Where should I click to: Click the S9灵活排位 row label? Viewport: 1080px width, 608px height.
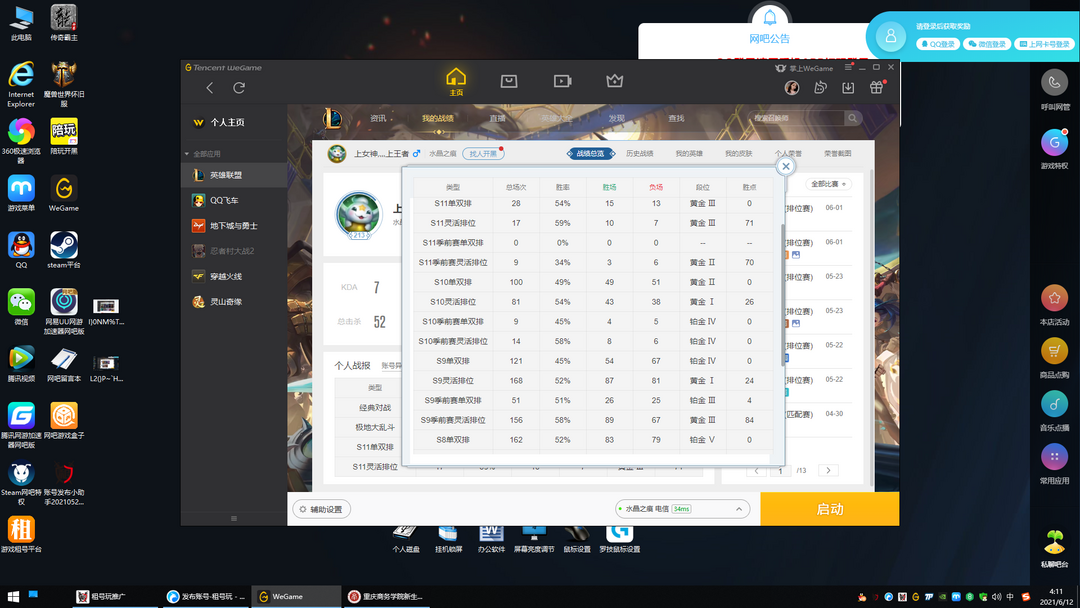[453, 381]
